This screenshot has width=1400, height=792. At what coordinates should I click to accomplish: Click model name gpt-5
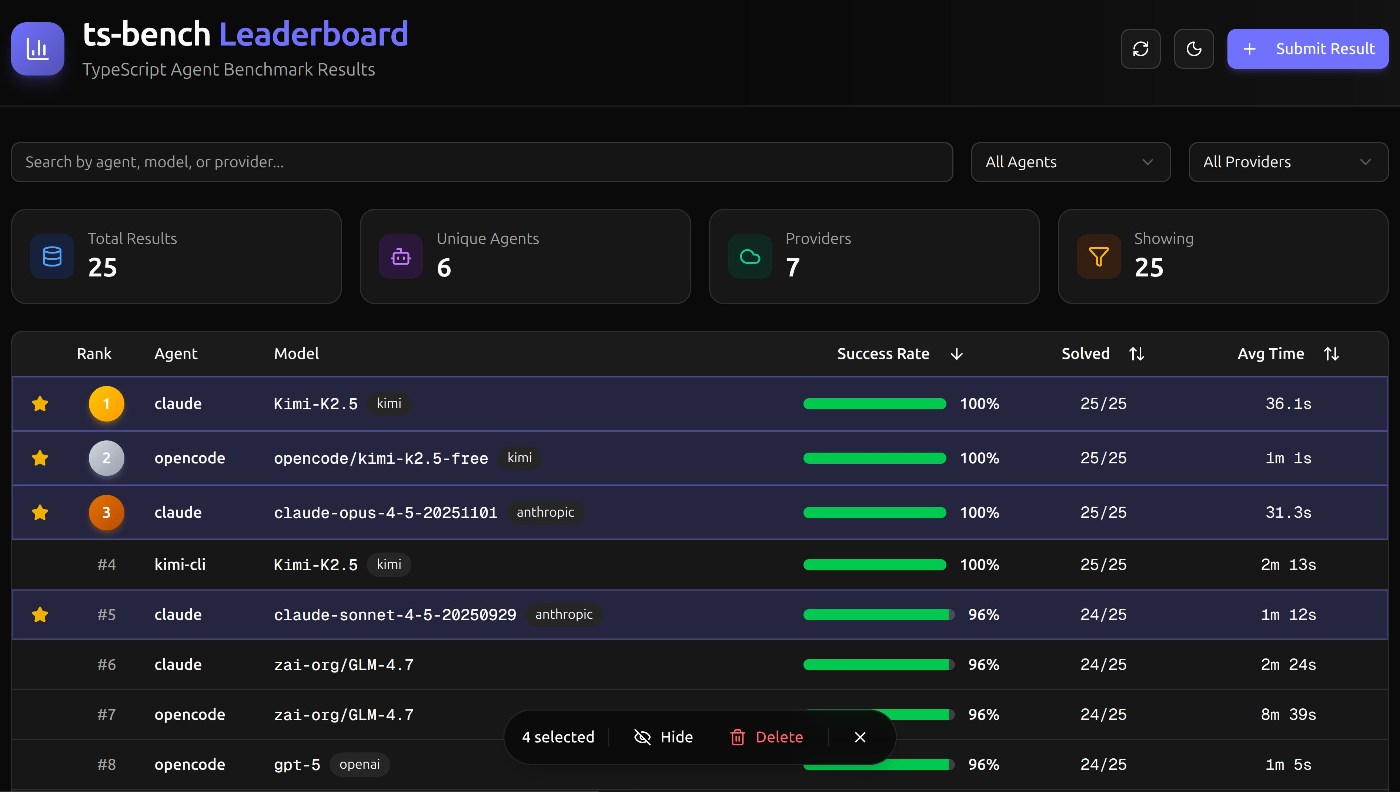[297, 764]
